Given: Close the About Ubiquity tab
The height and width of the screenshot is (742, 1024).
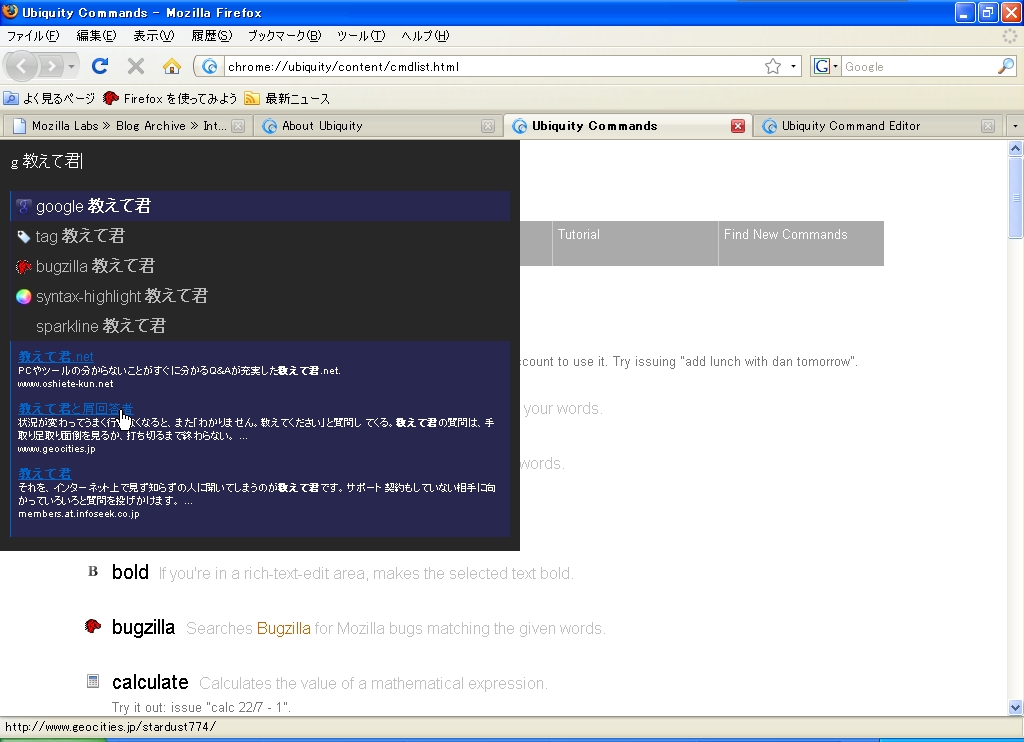Looking at the screenshot, I should [x=488, y=126].
